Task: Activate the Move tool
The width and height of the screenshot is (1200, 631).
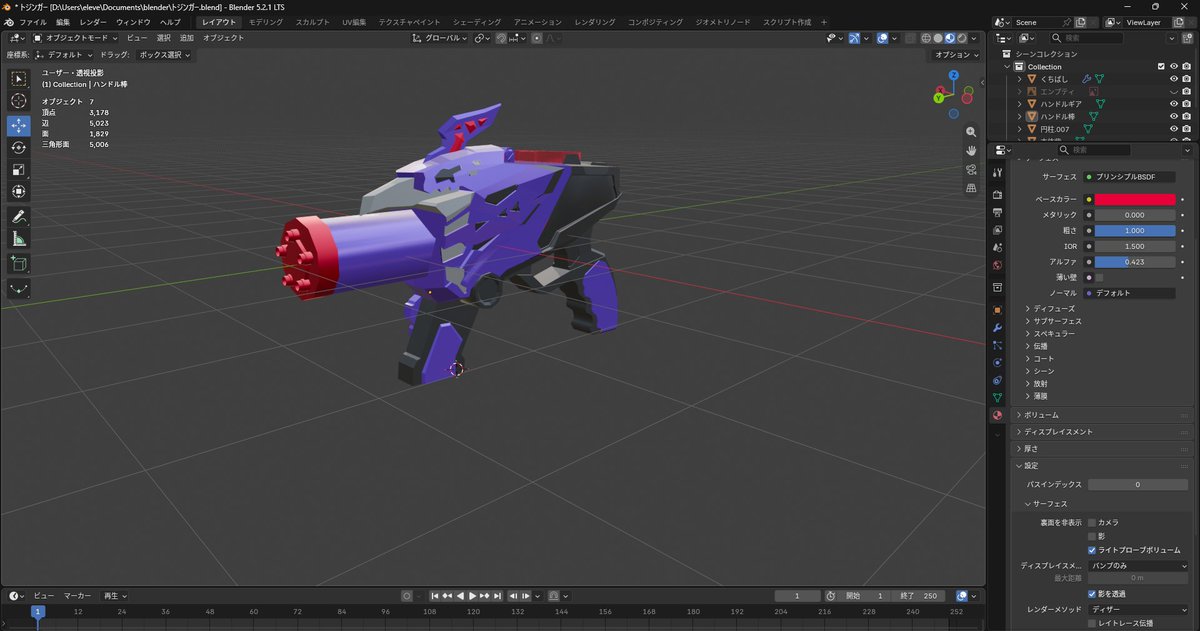Action: [19, 125]
